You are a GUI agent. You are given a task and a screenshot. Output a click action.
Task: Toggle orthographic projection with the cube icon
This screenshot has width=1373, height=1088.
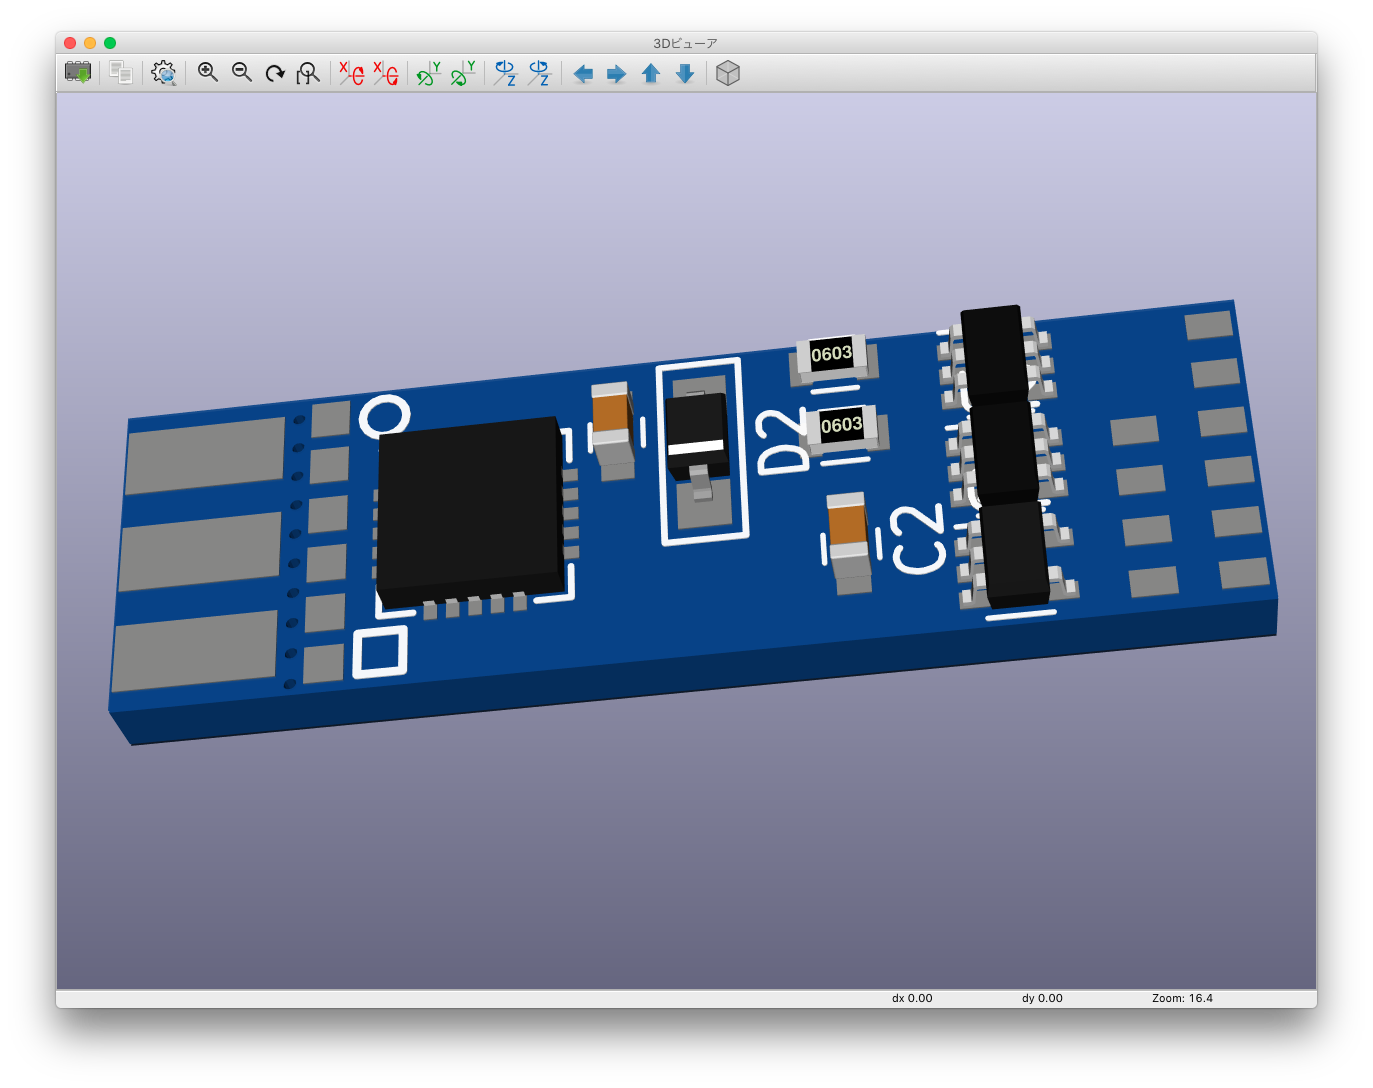coord(728,73)
